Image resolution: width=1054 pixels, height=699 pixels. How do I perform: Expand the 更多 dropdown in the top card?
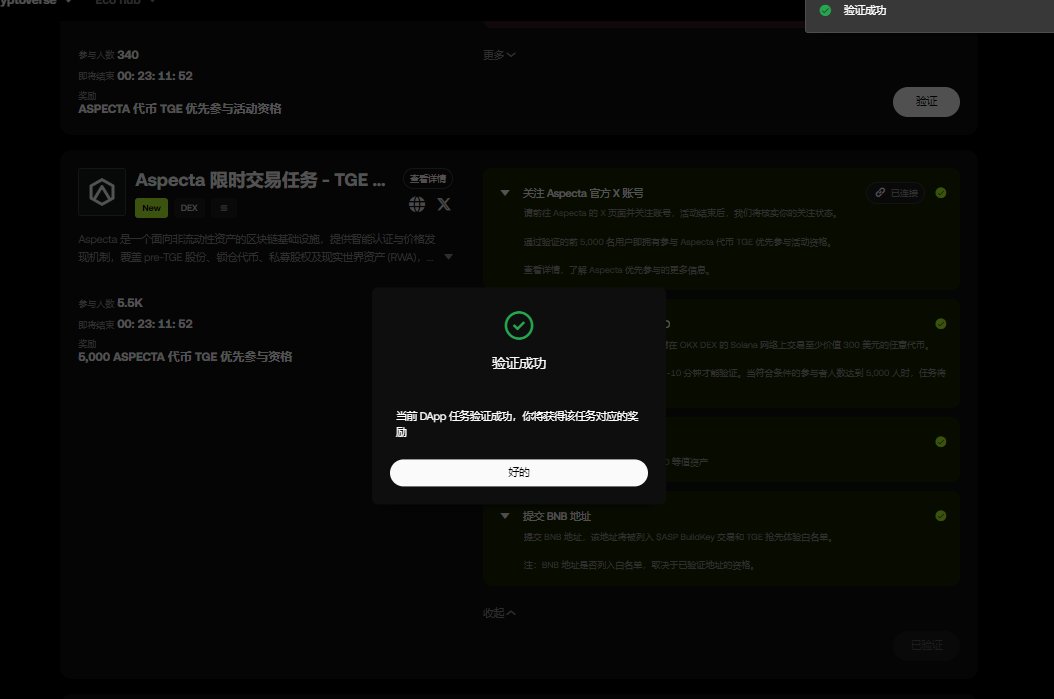pyautogui.click(x=499, y=54)
